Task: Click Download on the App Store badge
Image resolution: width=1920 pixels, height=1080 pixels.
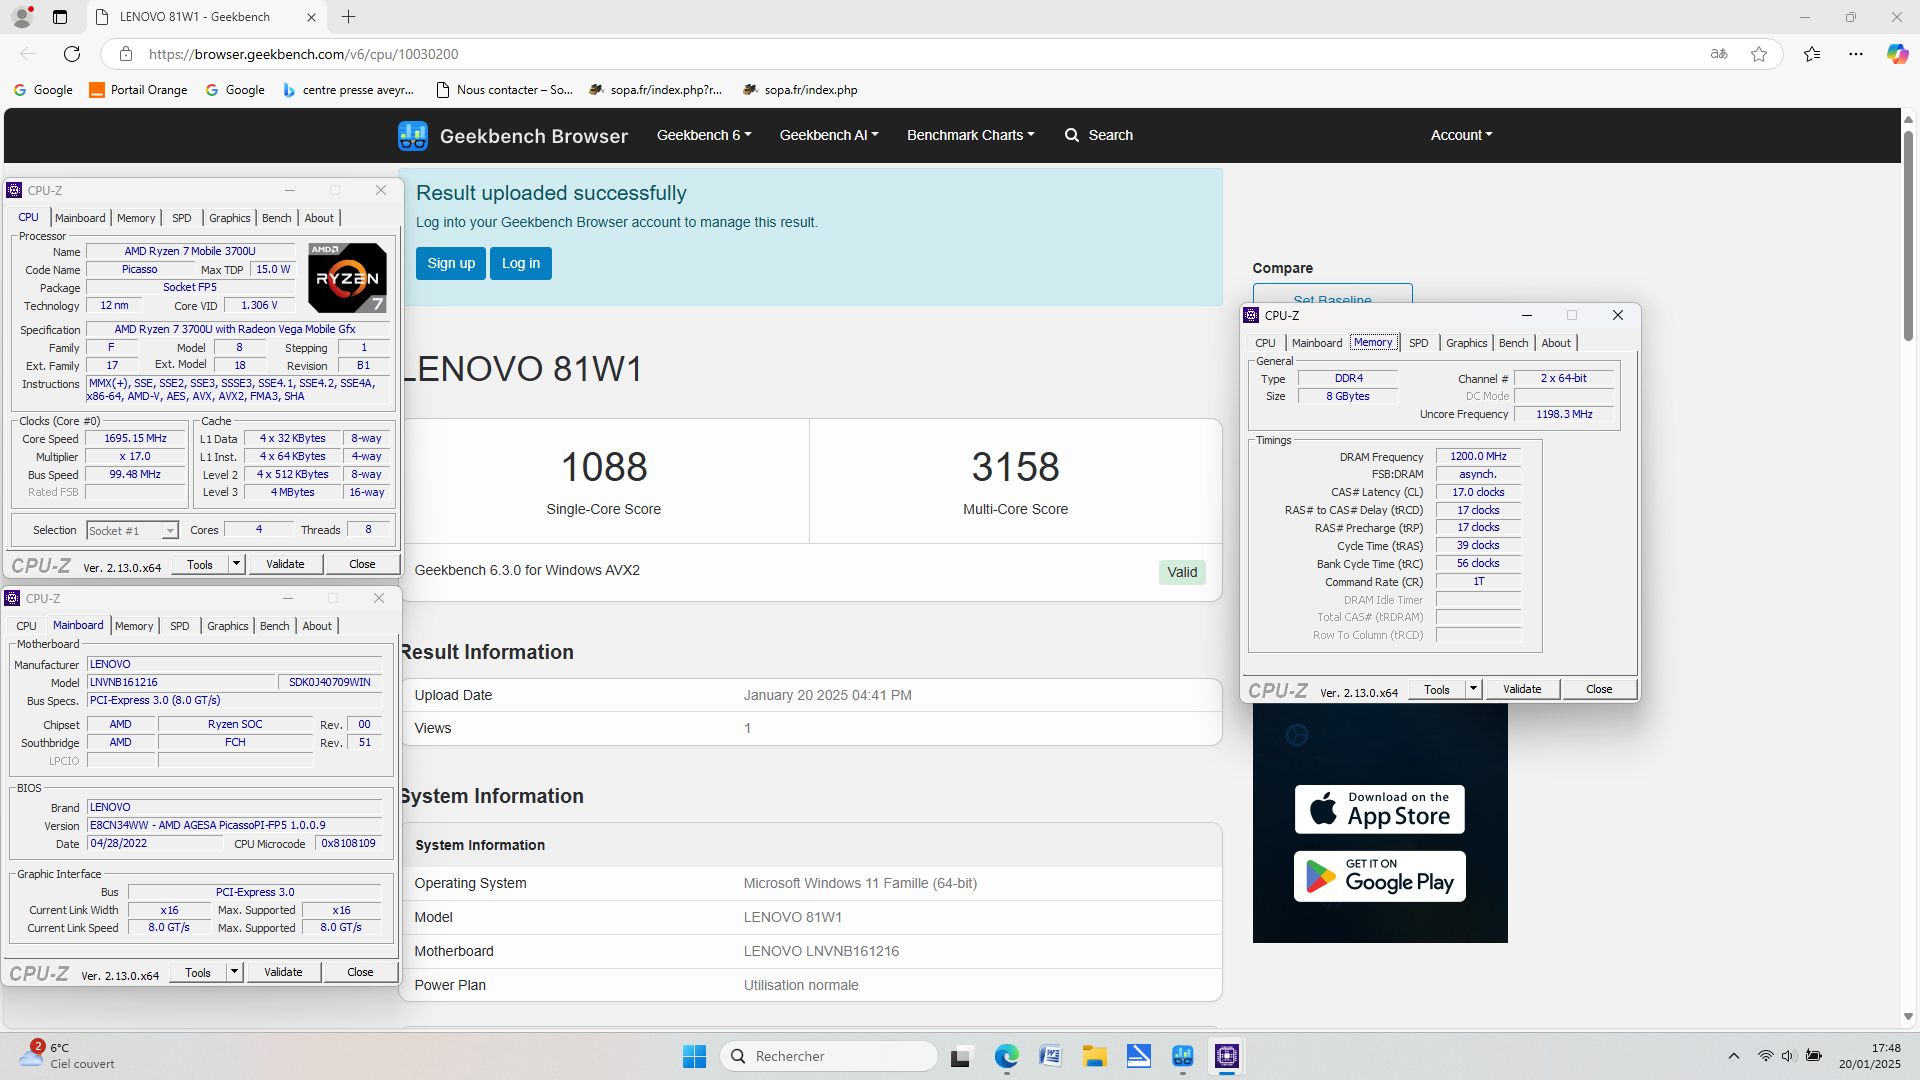Action: [1380, 809]
